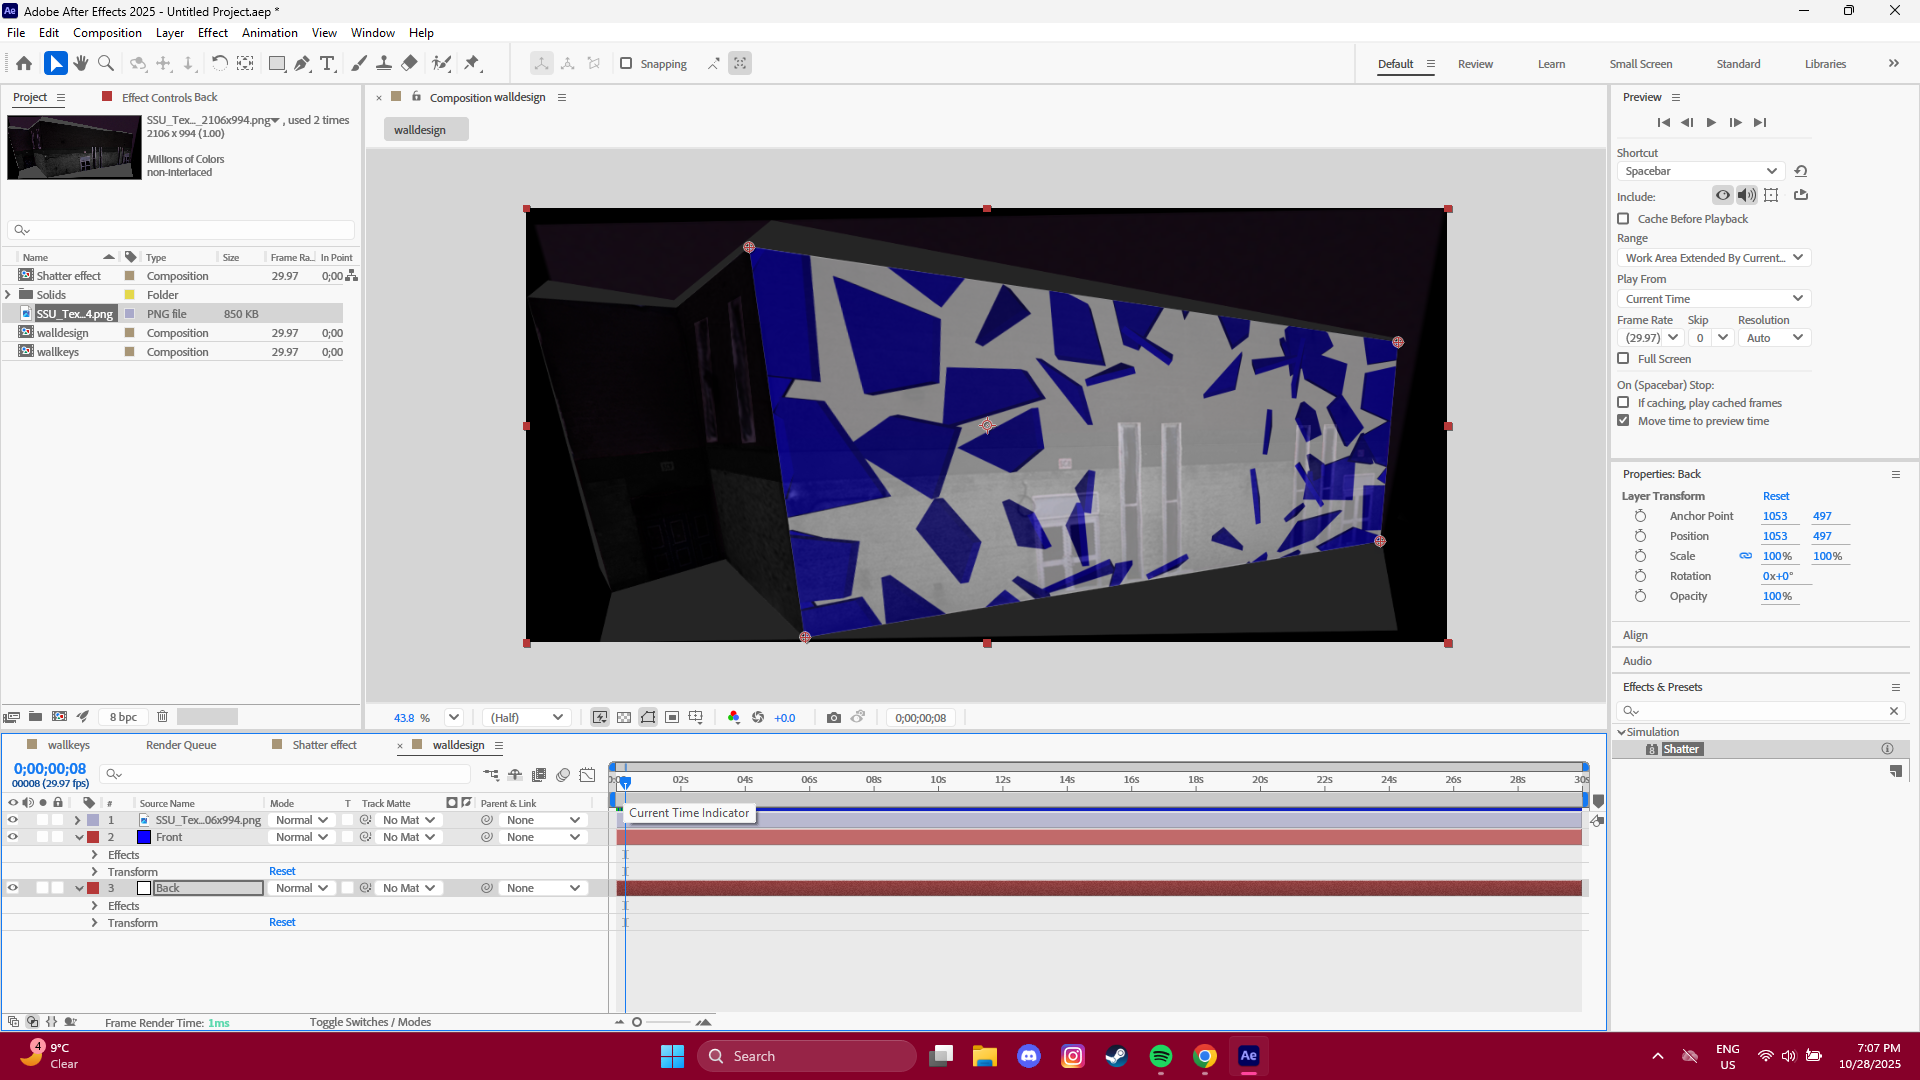Select the Pen tool
The width and height of the screenshot is (1920, 1080).
pyautogui.click(x=302, y=63)
